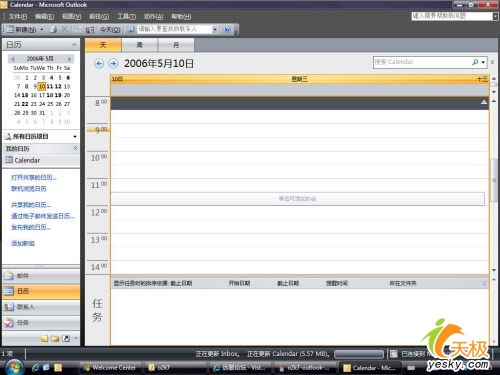Click the help icon beside contact search box
This screenshot has height=375, width=500.
(x=227, y=30)
